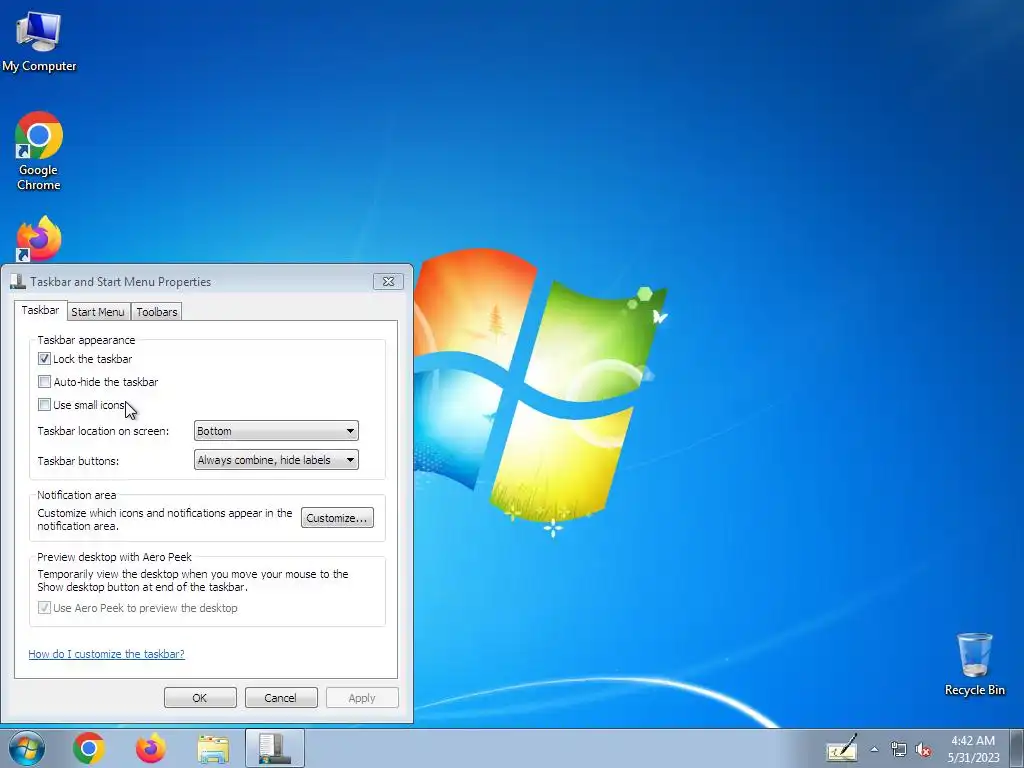Click the Windows Start orb
The image size is (1024, 768).
click(27, 748)
